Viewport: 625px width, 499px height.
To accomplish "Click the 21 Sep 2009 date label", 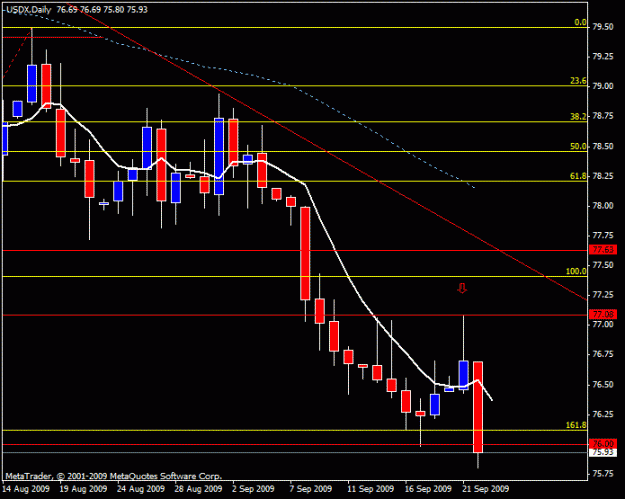I will point(486,489).
